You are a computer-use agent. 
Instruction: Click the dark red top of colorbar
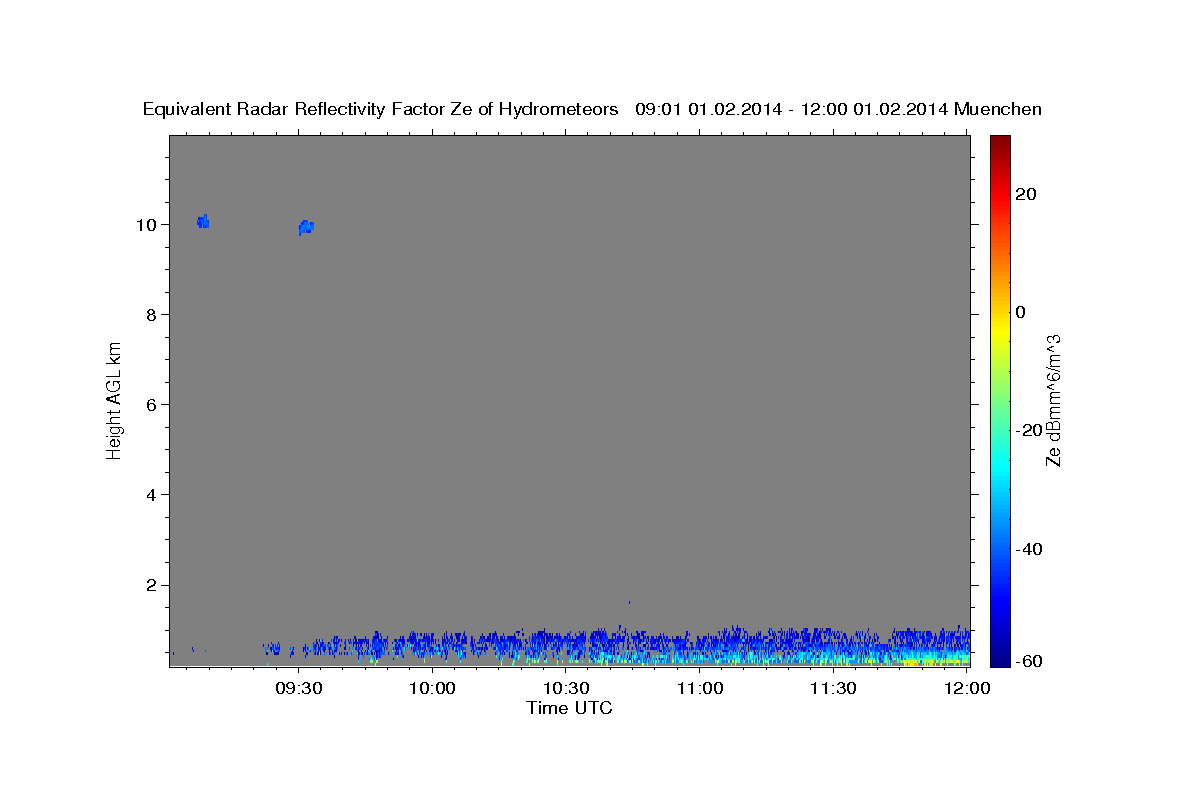(x=1000, y=141)
